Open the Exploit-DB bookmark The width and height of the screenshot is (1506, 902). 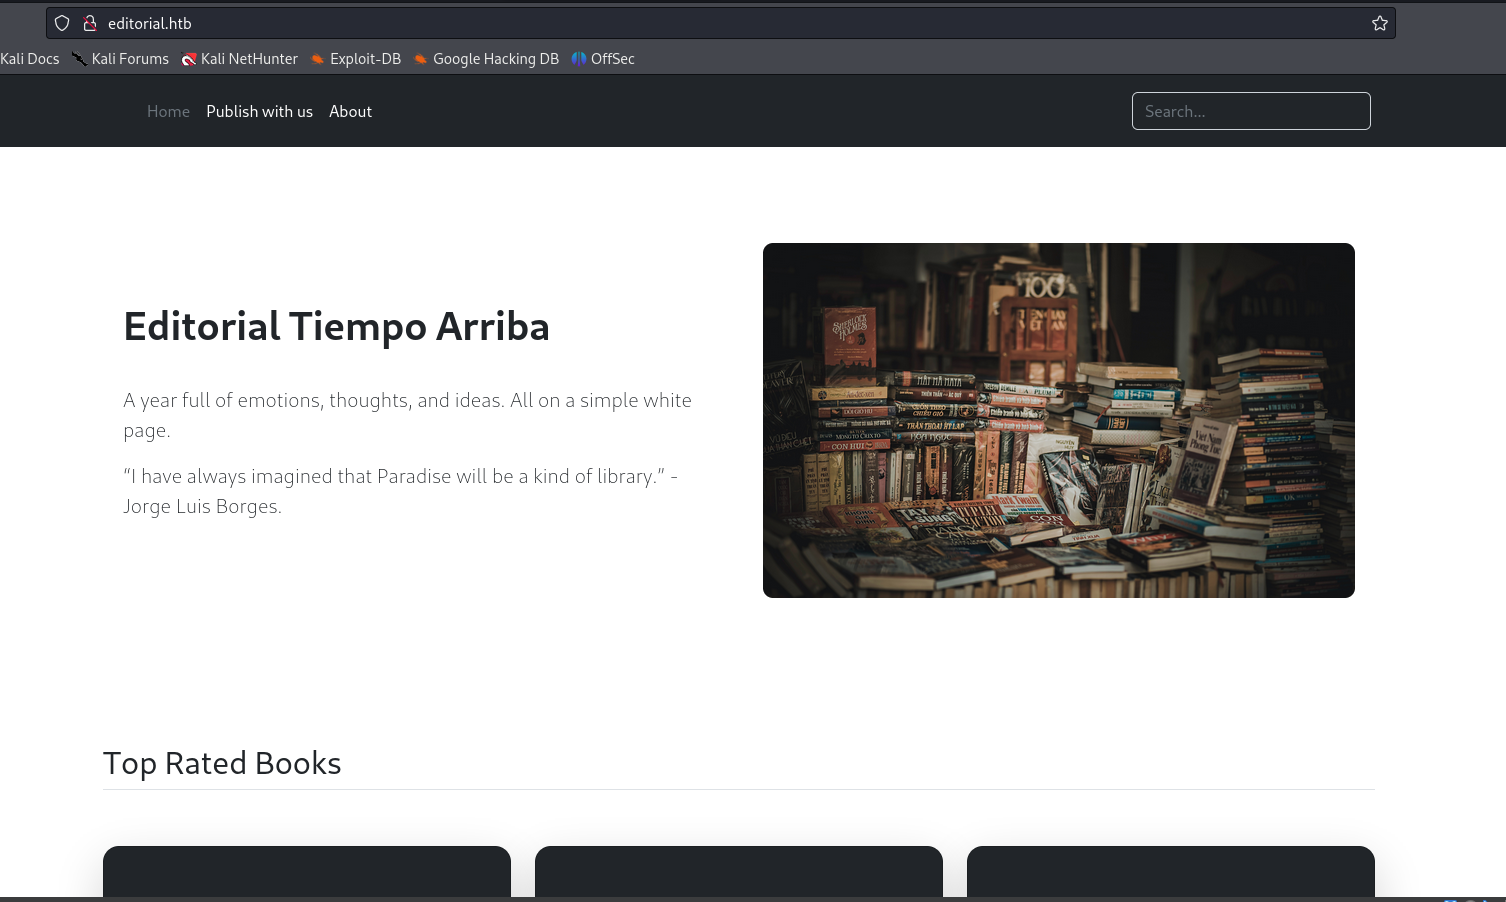pos(356,59)
